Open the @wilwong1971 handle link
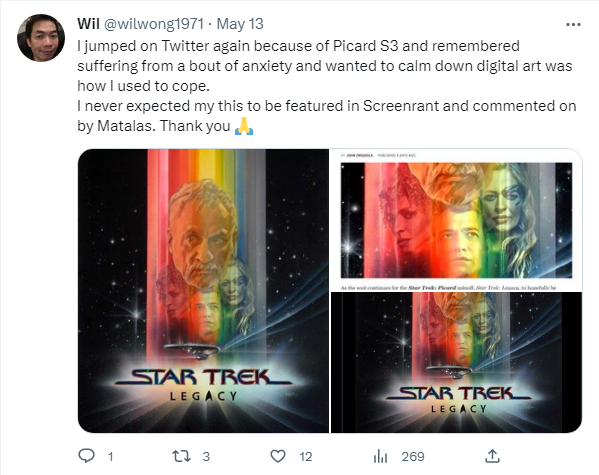Viewport: 599px width, 475px height. [154, 24]
